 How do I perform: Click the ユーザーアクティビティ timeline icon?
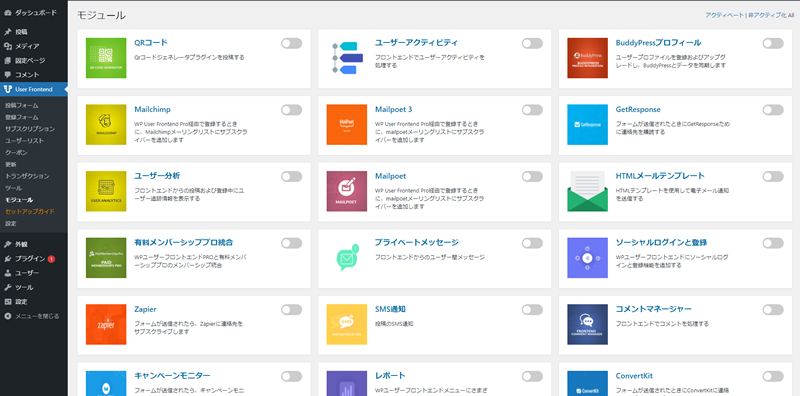coord(347,58)
